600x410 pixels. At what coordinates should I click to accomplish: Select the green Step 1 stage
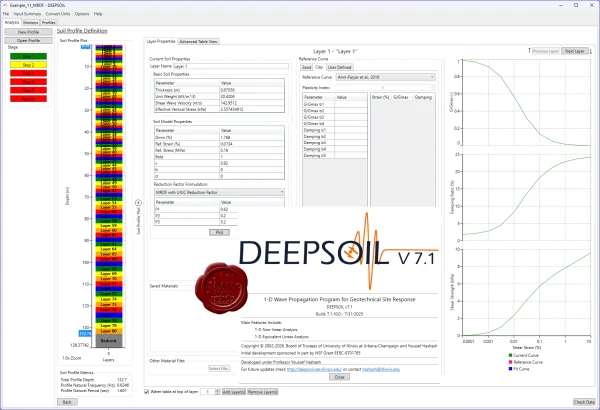(x=28, y=56)
